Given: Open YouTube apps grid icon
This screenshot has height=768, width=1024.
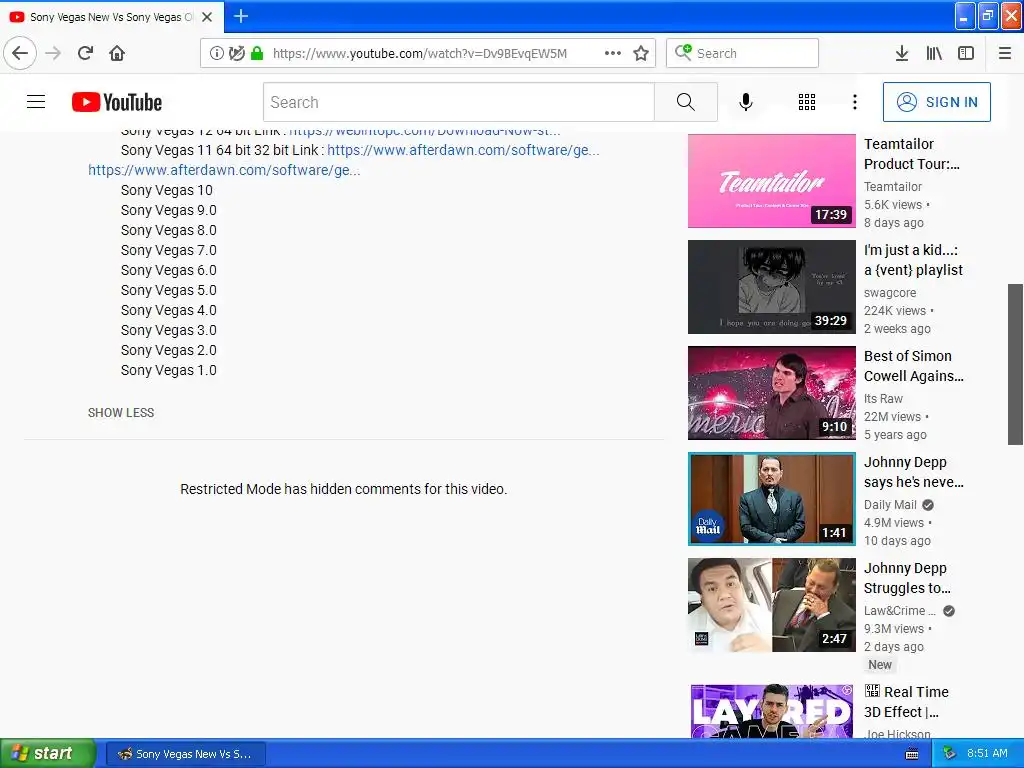Looking at the screenshot, I should (x=807, y=102).
